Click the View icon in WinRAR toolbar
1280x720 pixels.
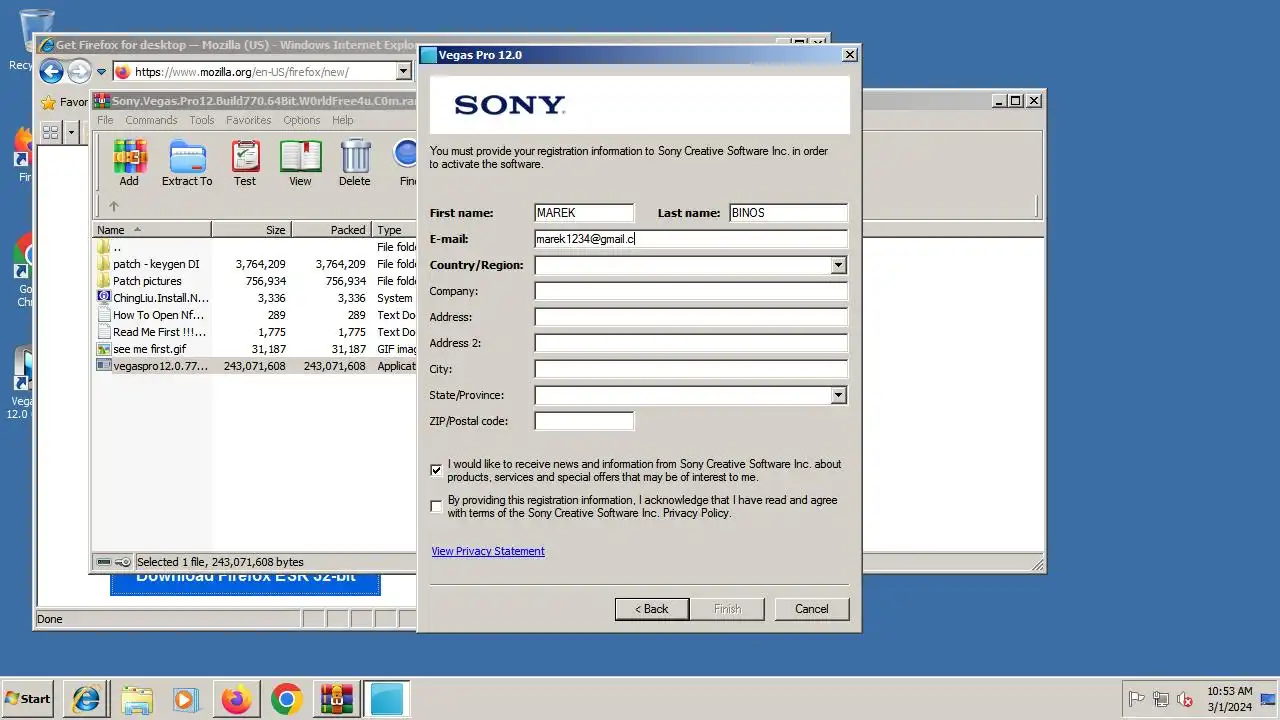[x=300, y=163]
